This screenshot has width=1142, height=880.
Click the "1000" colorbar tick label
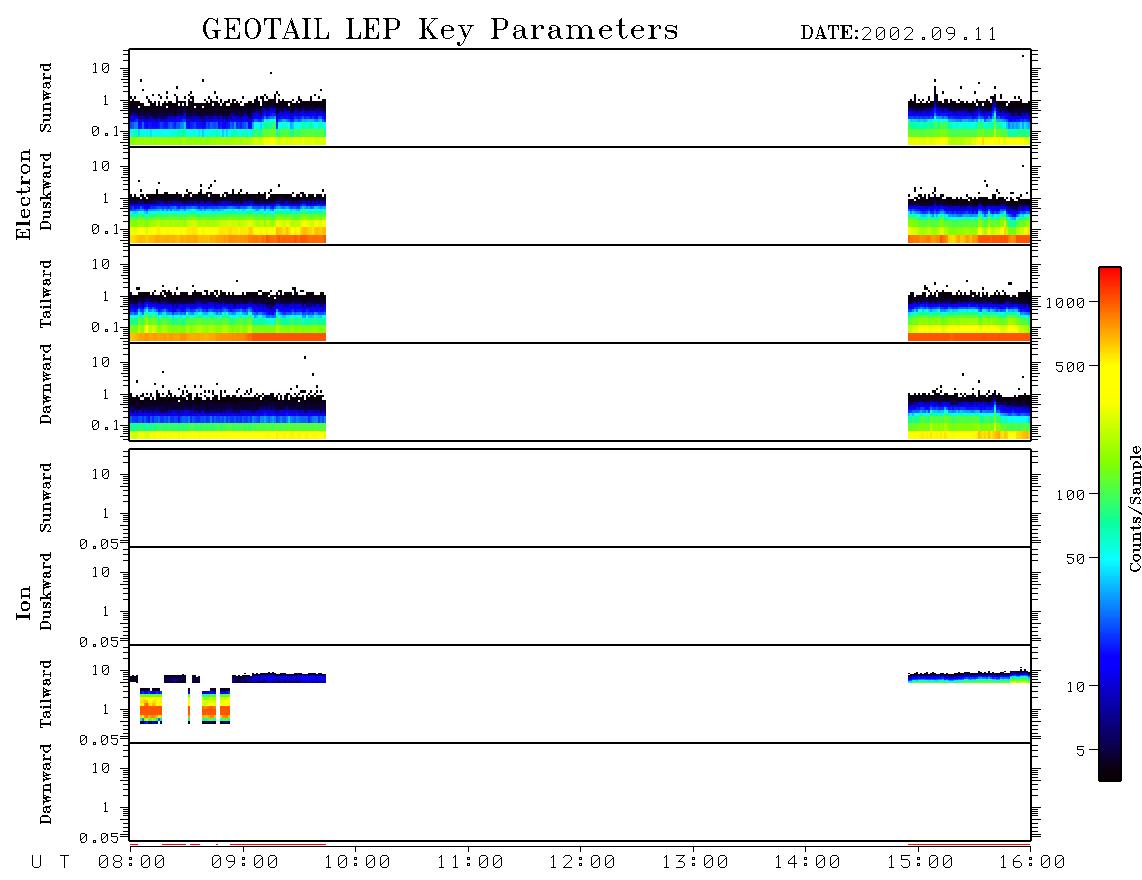coord(1065,303)
